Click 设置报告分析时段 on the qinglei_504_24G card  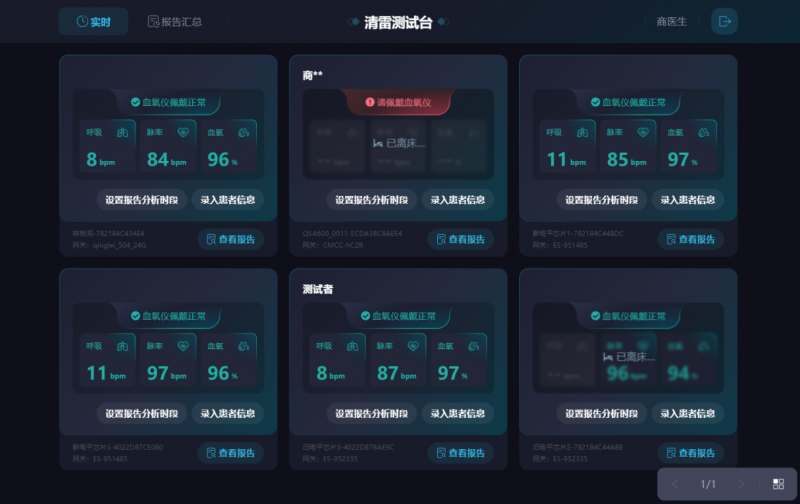click(142, 199)
